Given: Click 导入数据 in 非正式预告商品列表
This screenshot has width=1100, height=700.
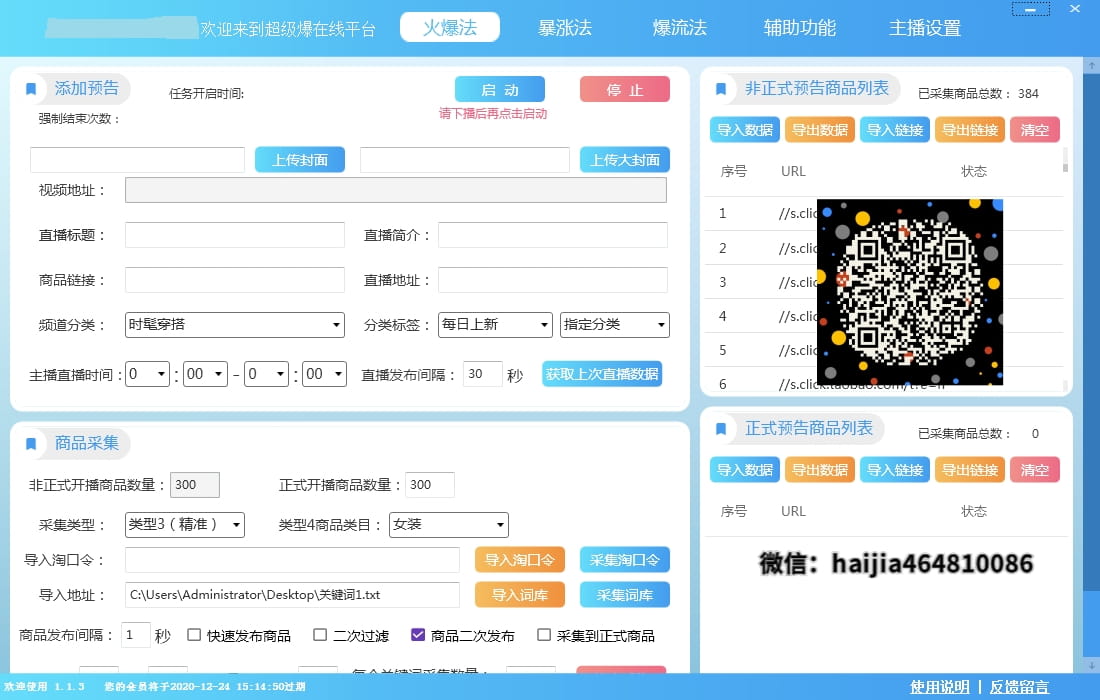Looking at the screenshot, I should click(x=744, y=130).
